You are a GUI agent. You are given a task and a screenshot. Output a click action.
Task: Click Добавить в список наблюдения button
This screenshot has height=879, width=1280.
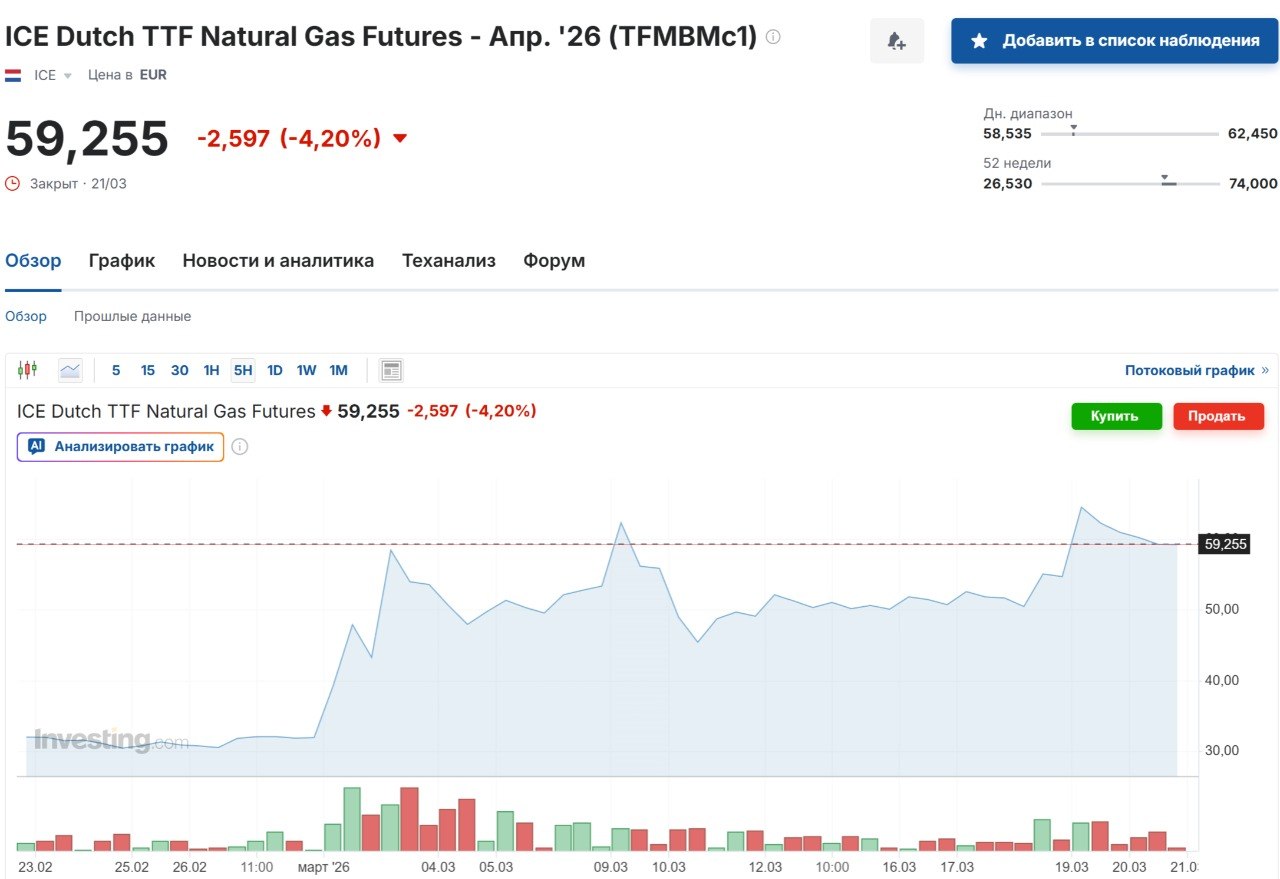(1115, 41)
